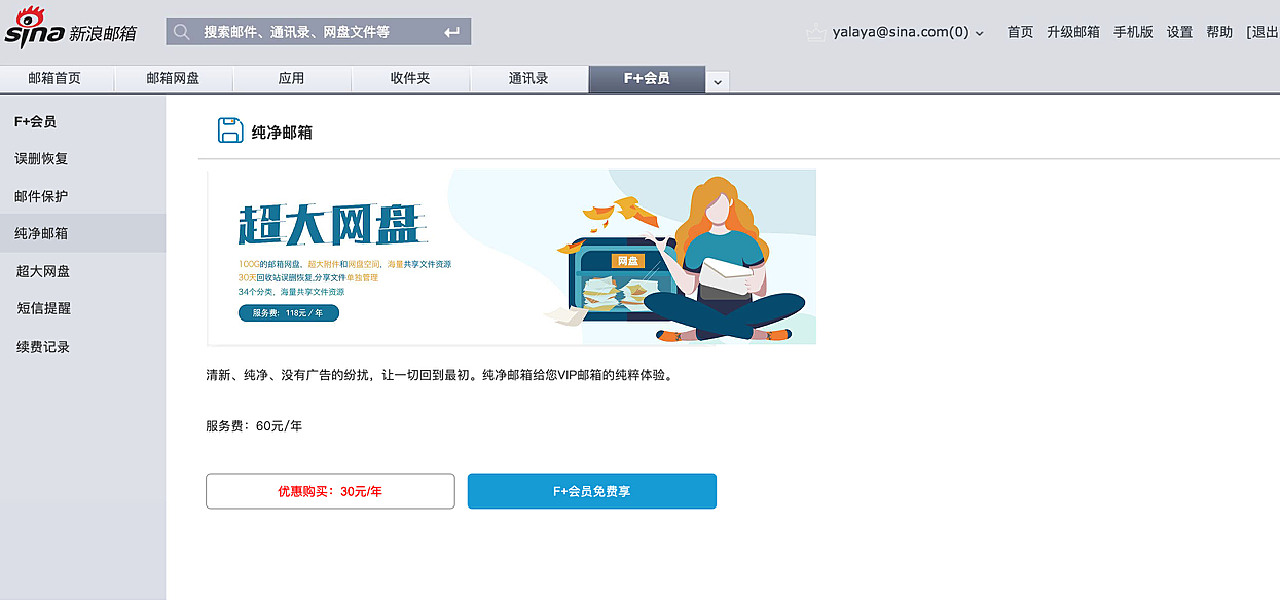The height and width of the screenshot is (601, 1280).
Task: Click the floppy disk icon by 纯净邮箱
Action: tap(230, 131)
